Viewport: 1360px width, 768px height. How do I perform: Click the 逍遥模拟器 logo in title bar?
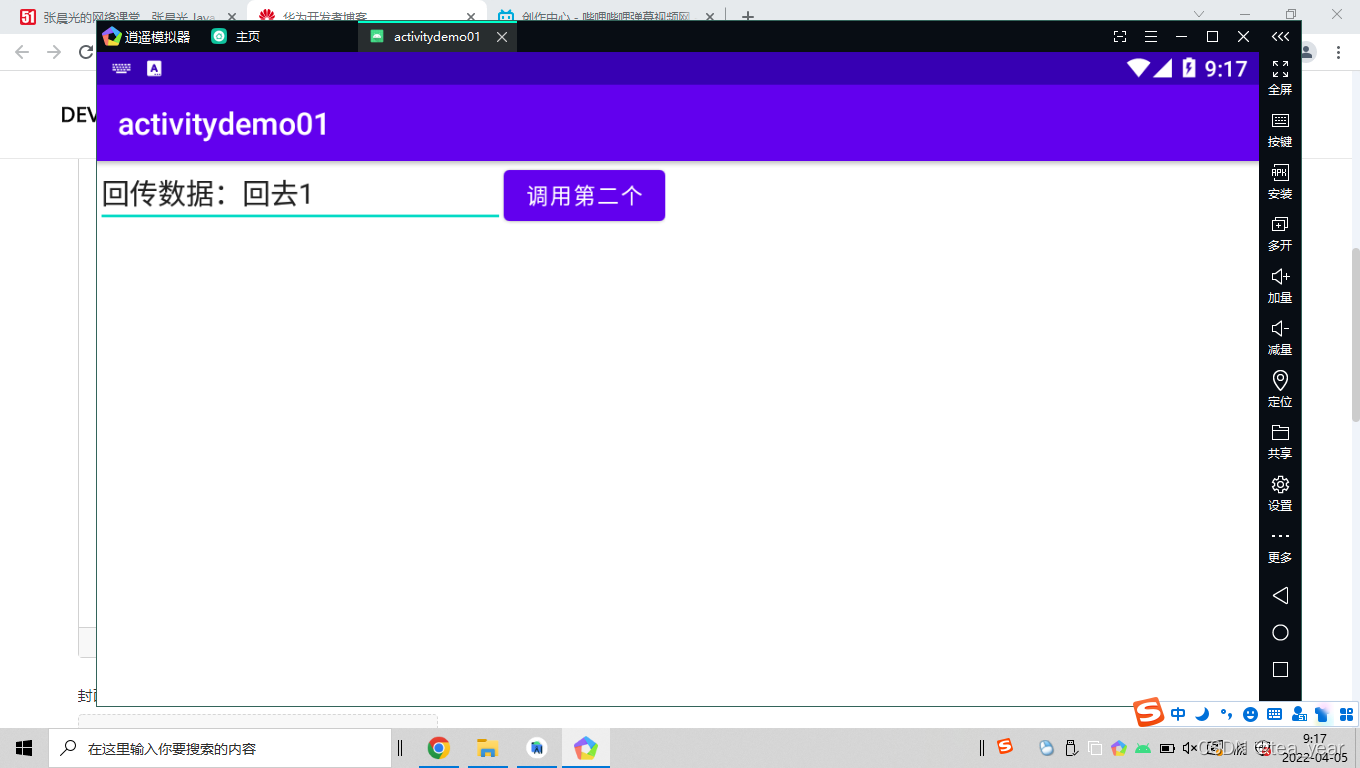pos(112,37)
